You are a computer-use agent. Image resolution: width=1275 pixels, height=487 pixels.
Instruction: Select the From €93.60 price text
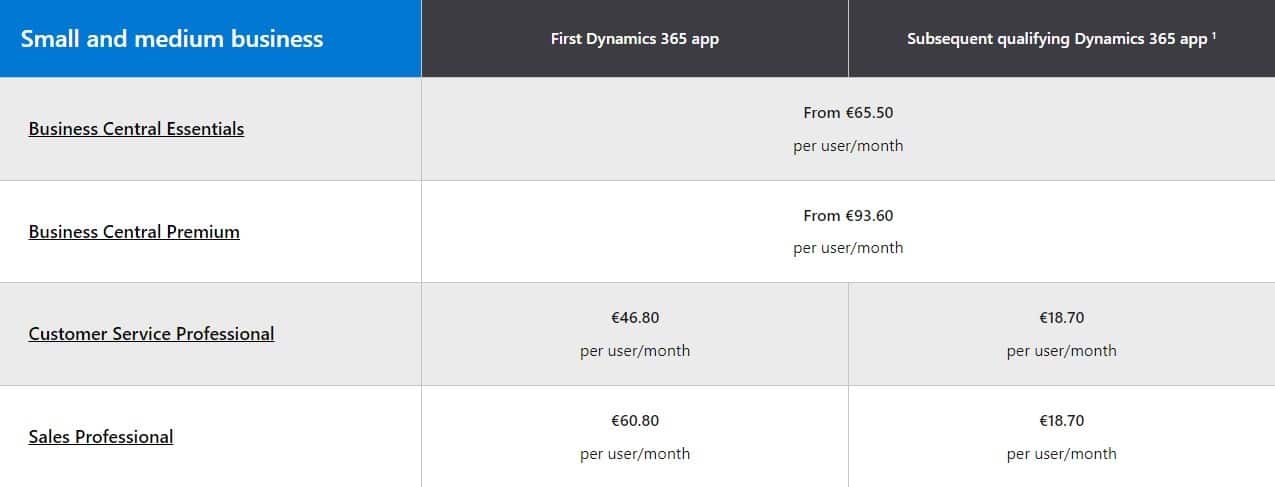pyautogui.click(x=848, y=215)
